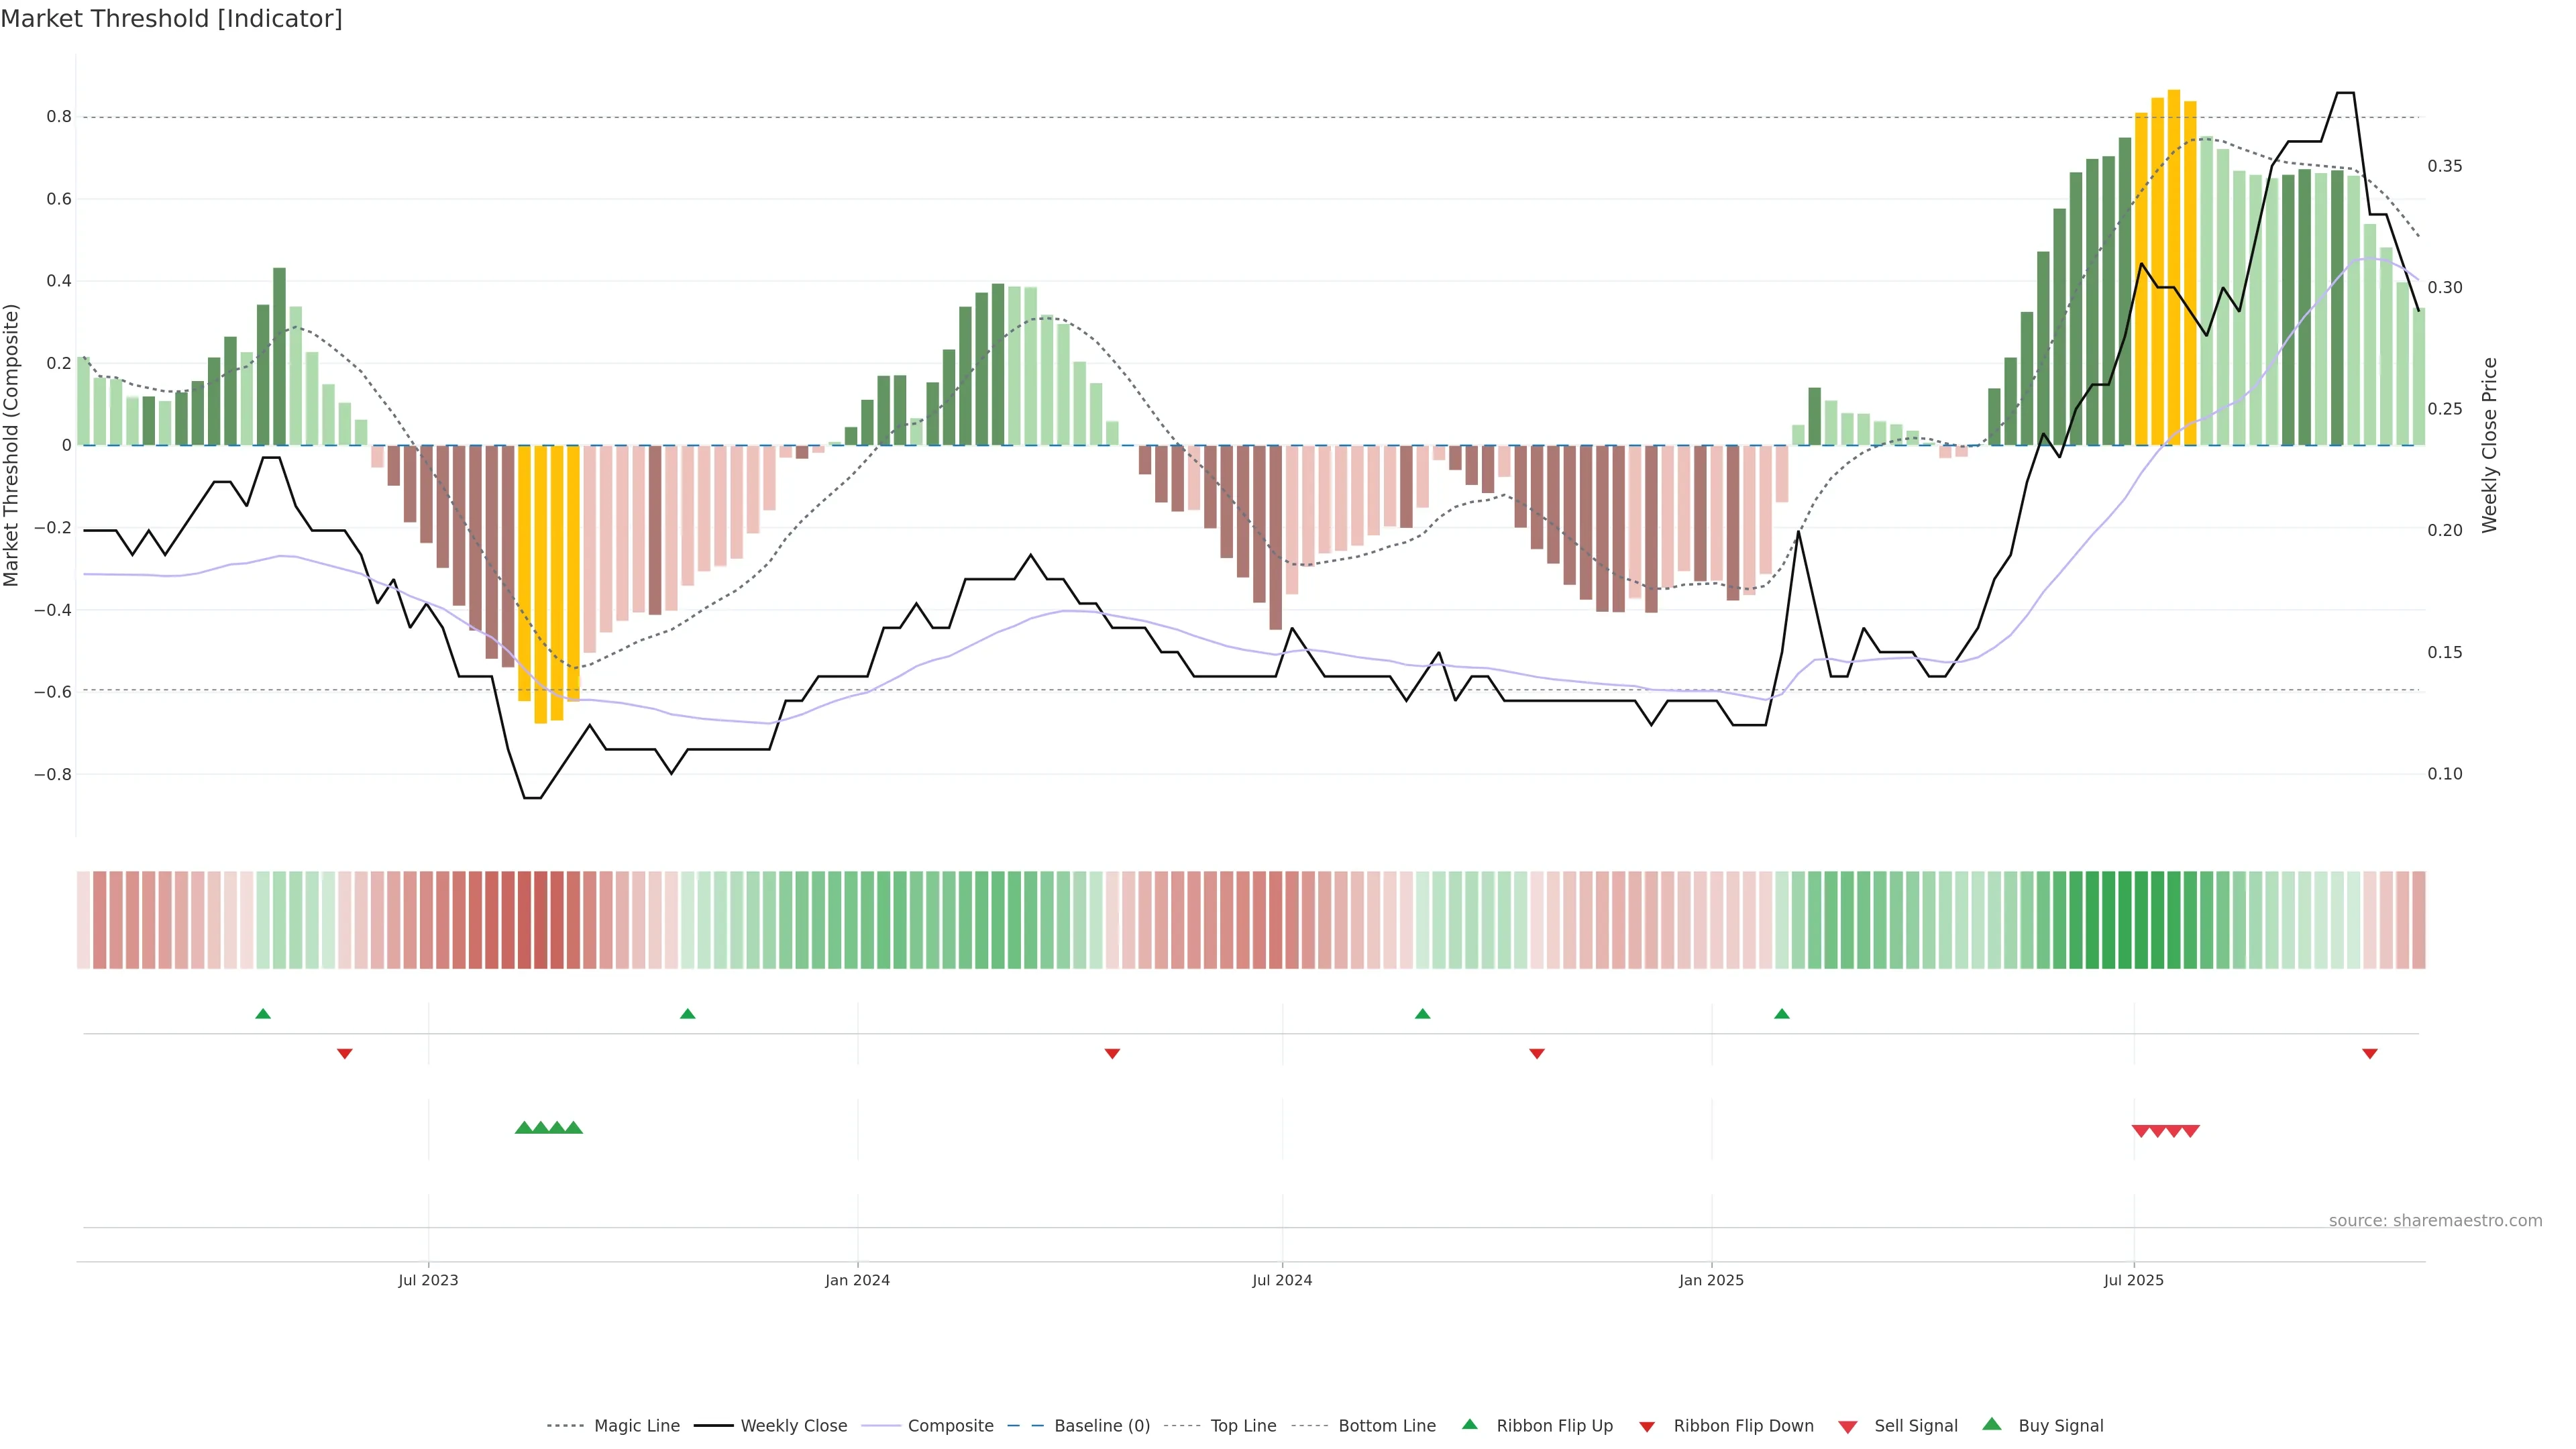The height and width of the screenshot is (1449, 2576).
Task: Click leftmost buy signal triangle in cluster
Action: (524, 1128)
